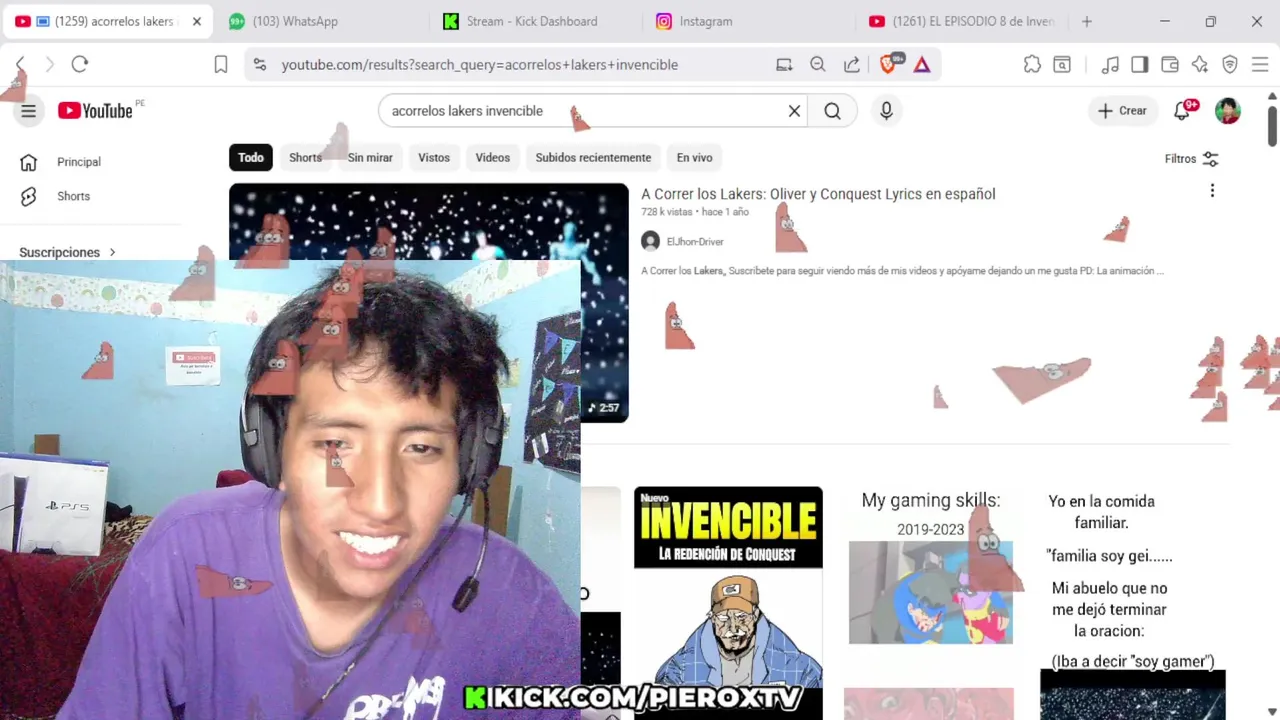
Task: Reload the page in the browser
Action: coord(80,65)
